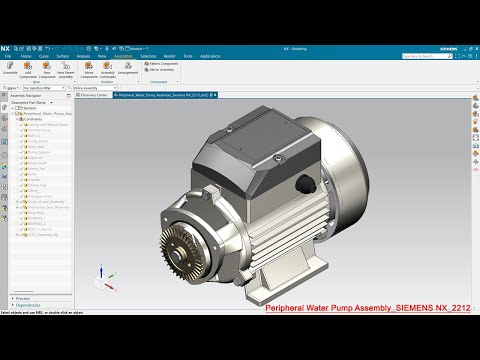Switch to the Home ribbon tab
The width and height of the screenshot is (480, 360).
coord(26,56)
